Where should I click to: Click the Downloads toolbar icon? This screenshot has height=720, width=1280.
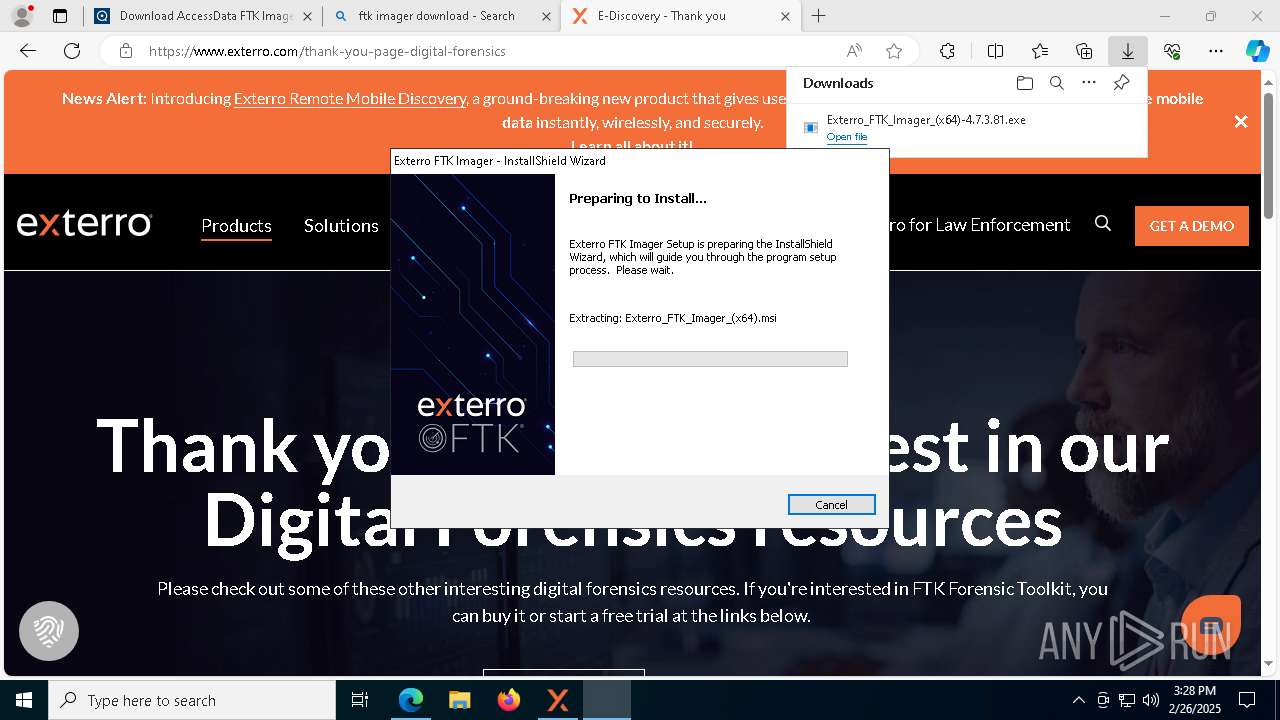pyautogui.click(x=1127, y=51)
